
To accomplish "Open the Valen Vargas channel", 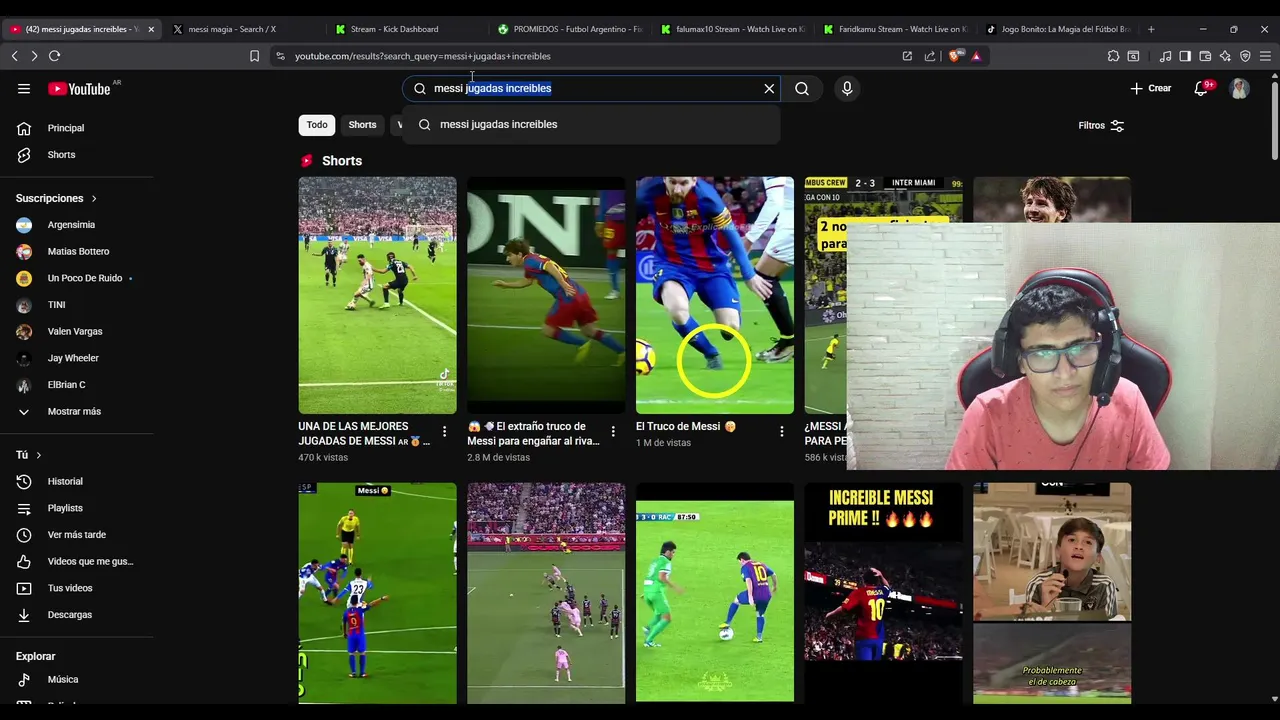I will pyautogui.click(x=75, y=331).
